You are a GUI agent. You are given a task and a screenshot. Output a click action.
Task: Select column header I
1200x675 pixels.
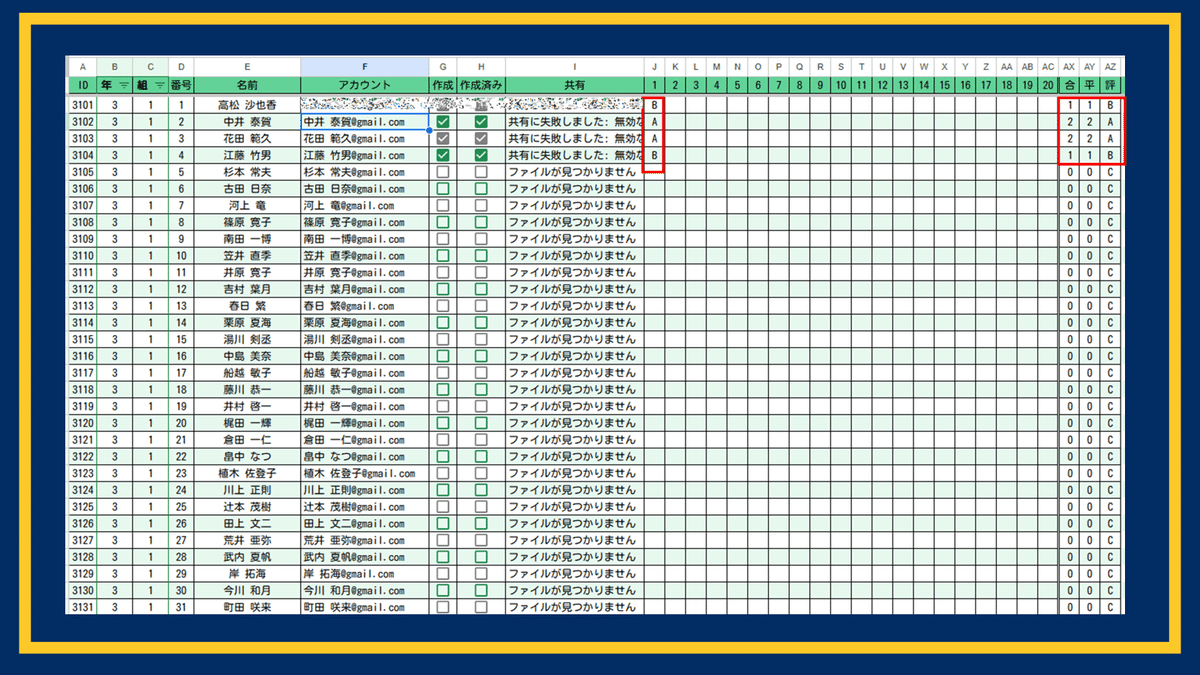pos(574,66)
